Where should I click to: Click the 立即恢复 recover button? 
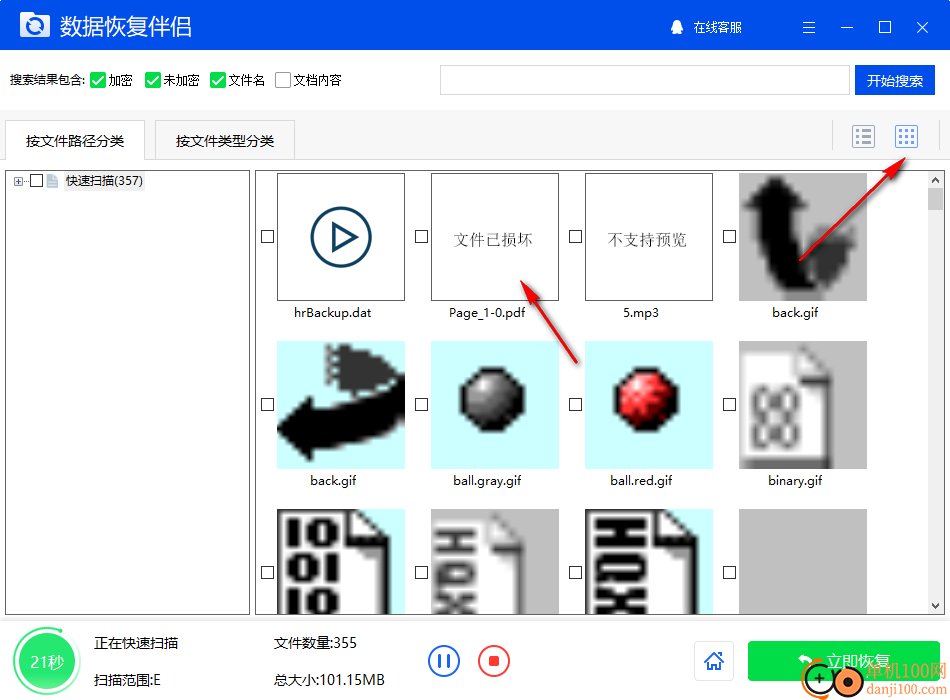pyautogui.click(x=843, y=661)
